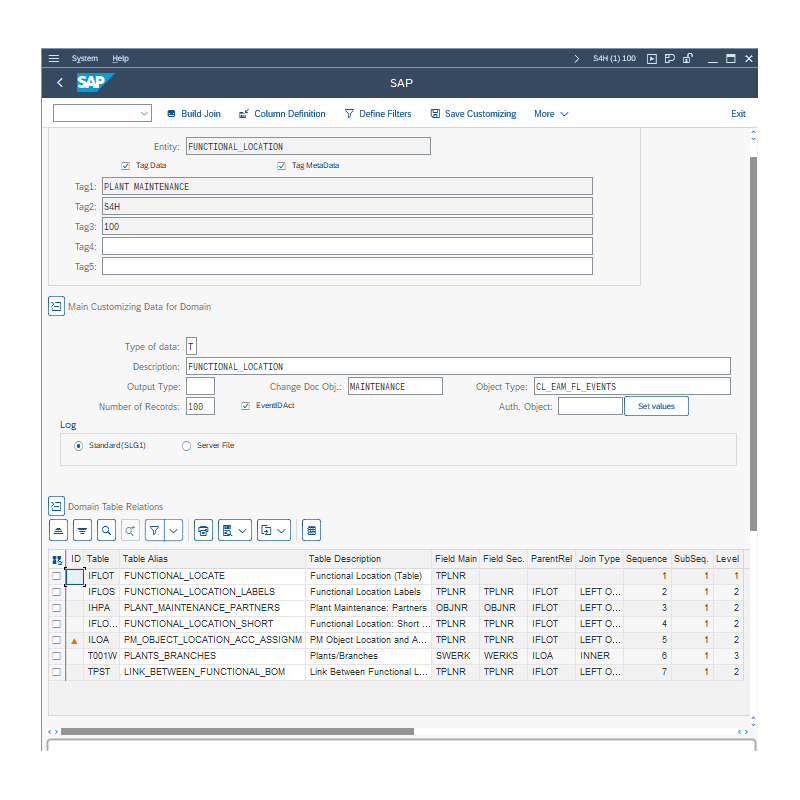The width and height of the screenshot is (800, 800).
Task: Select the Server File radio button
Action: [186, 446]
